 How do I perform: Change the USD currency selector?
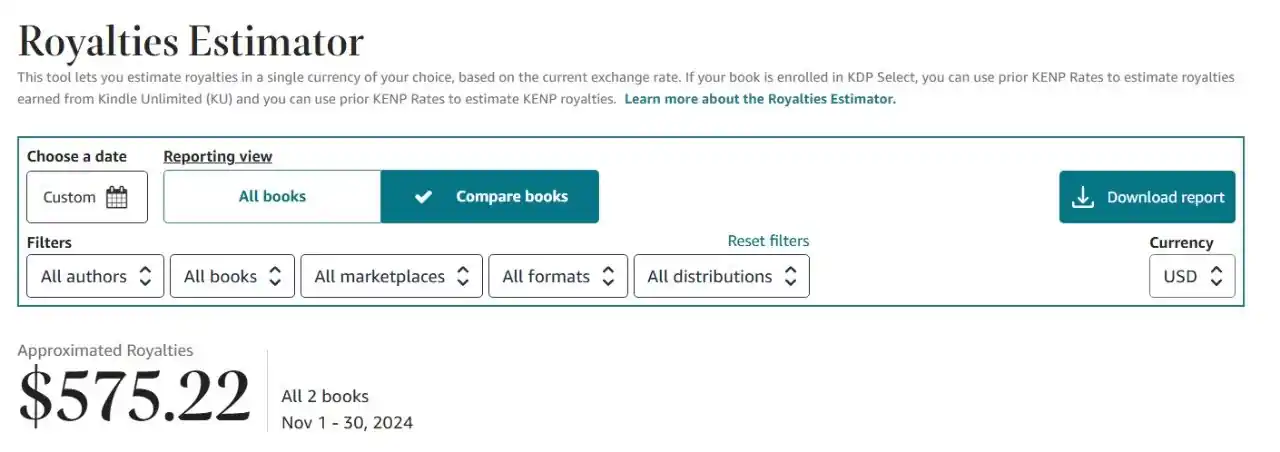tap(1192, 276)
